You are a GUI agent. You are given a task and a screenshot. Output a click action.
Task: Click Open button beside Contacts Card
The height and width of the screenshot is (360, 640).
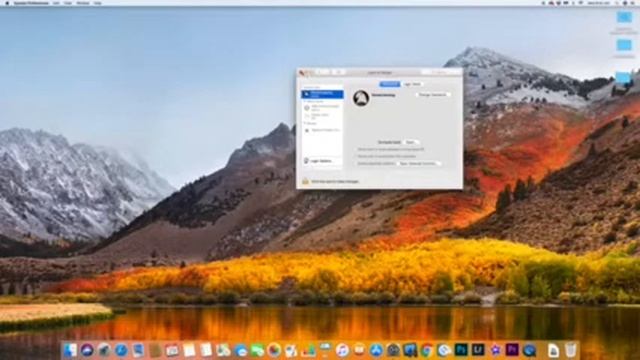click(x=411, y=142)
